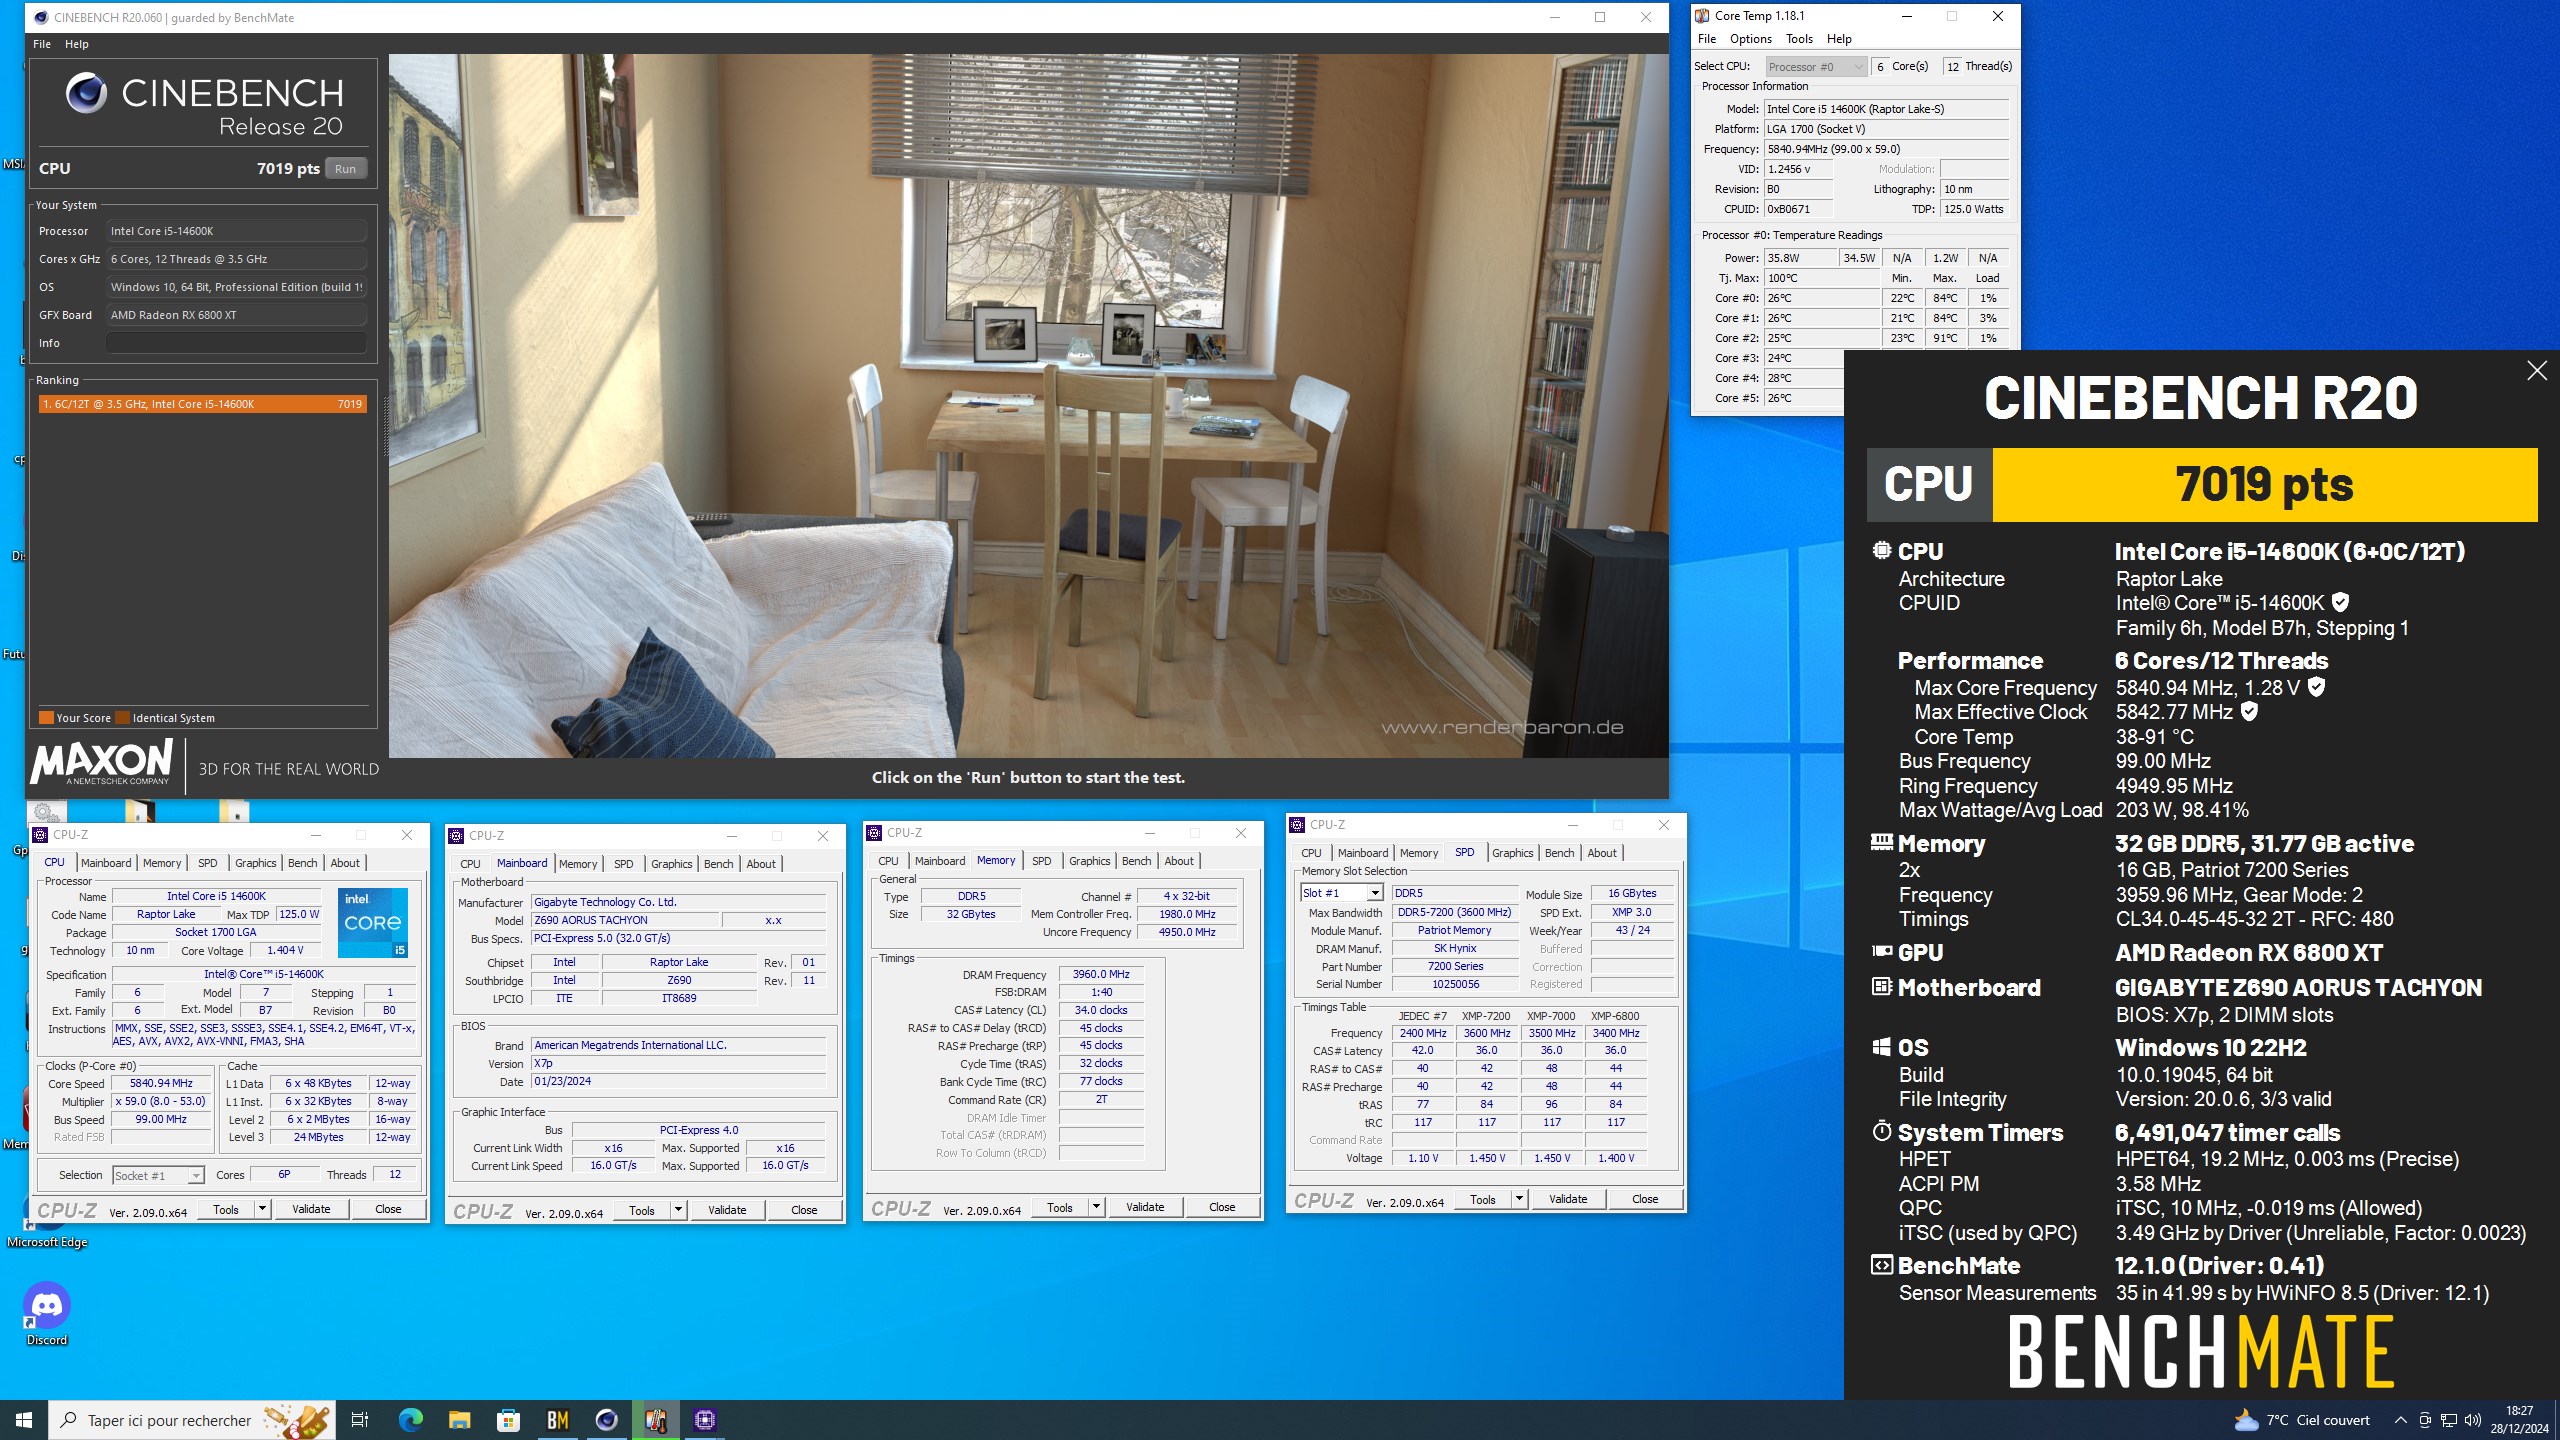Click the Processor name field in Cinebench
This screenshot has height=1440, width=2560.
click(x=236, y=231)
